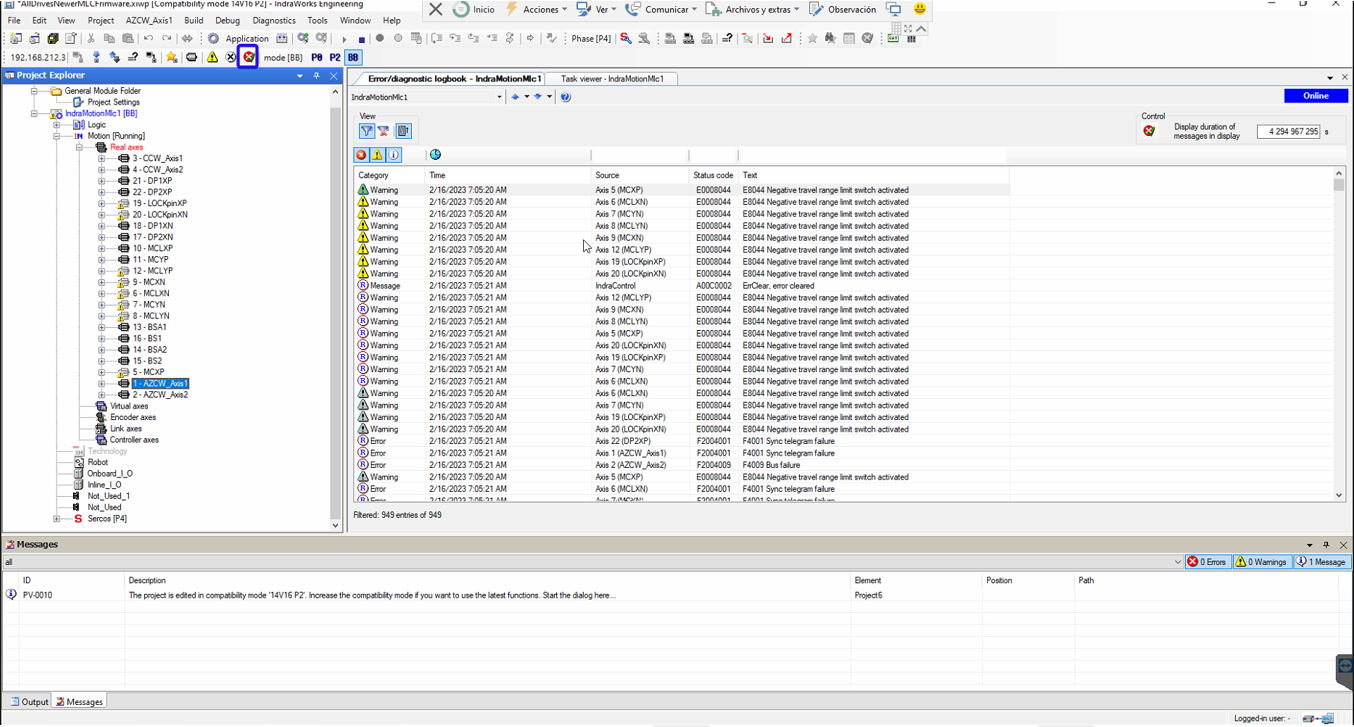This screenshot has width=1354, height=727.
Task: Switch to P0 phase mode
Action: point(317,57)
